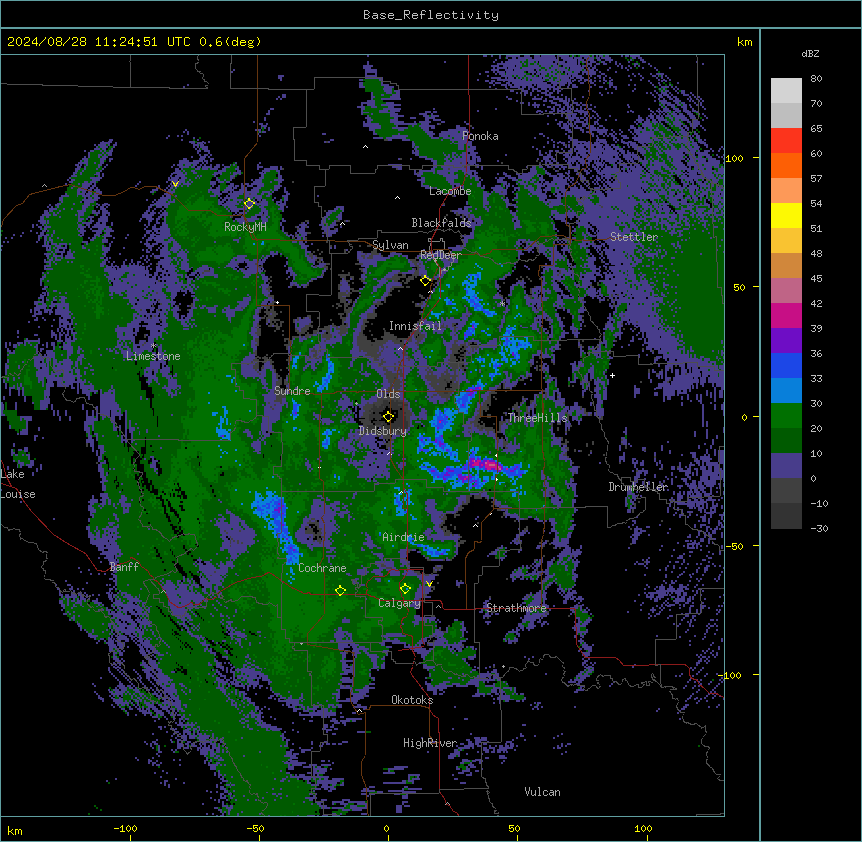This screenshot has width=862, height=842.
Task: Click the Sylvan label
Action: point(390,245)
